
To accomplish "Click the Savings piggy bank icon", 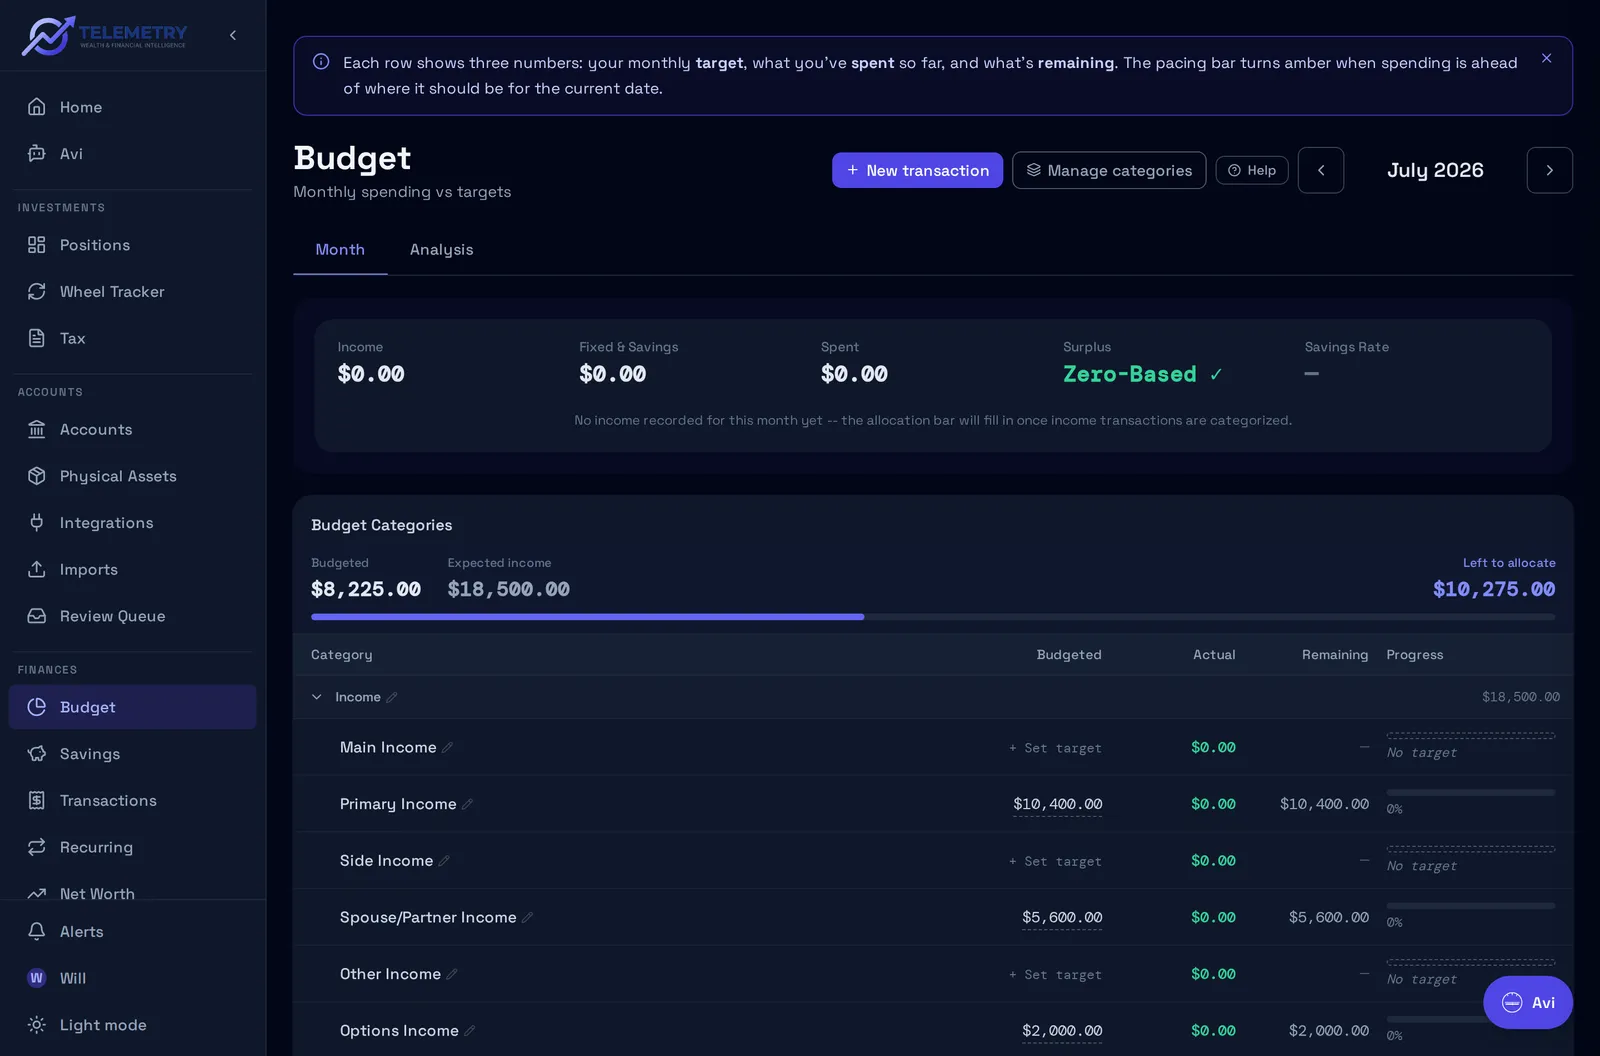I will click(x=37, y=754).
